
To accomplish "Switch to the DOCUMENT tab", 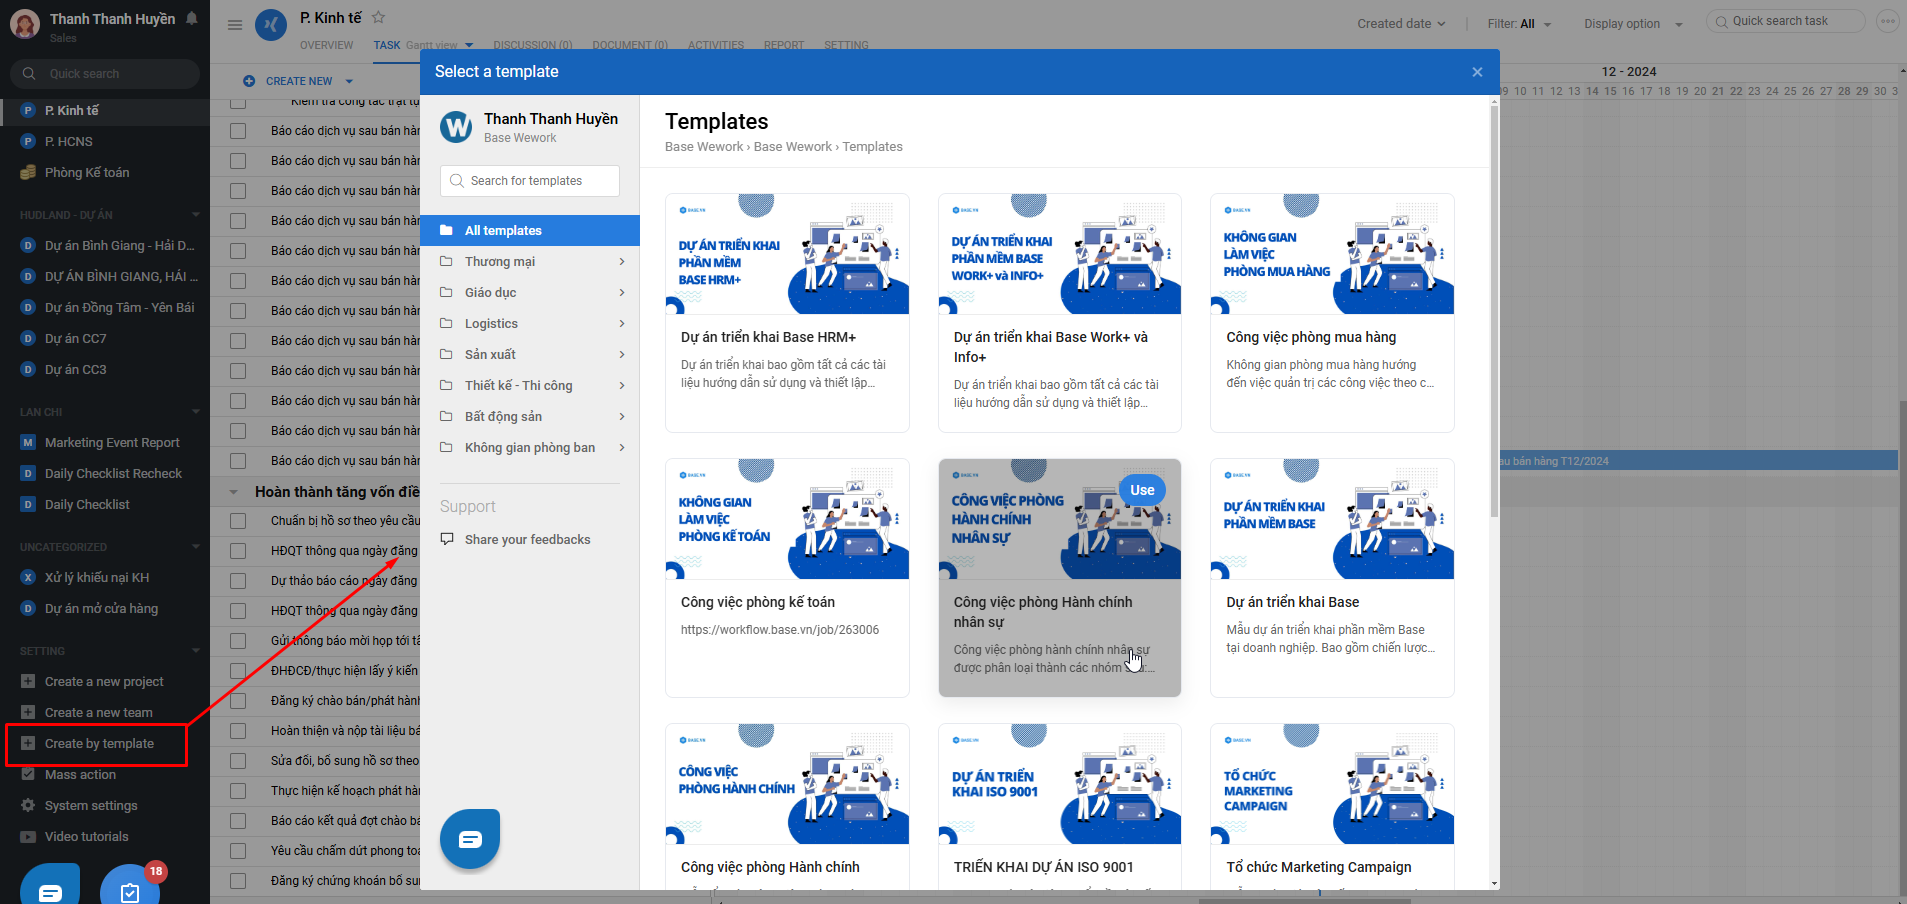I will [x=630, y=45].
